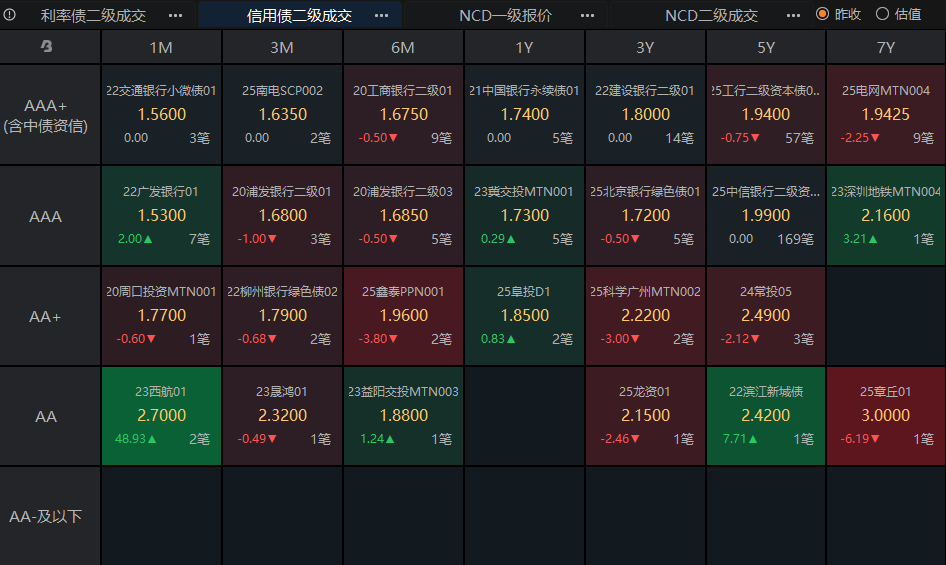Click the 6M column header
Image resolution: width=946 pixels, height=565 pixels.
pos(403,47)
